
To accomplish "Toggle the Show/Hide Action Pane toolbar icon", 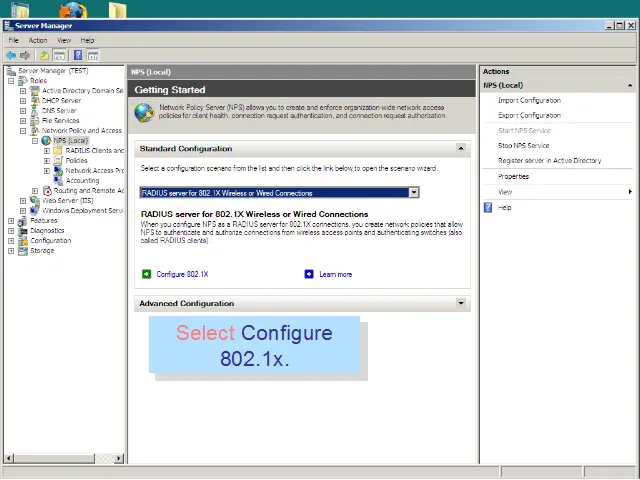I will point(93,56).
